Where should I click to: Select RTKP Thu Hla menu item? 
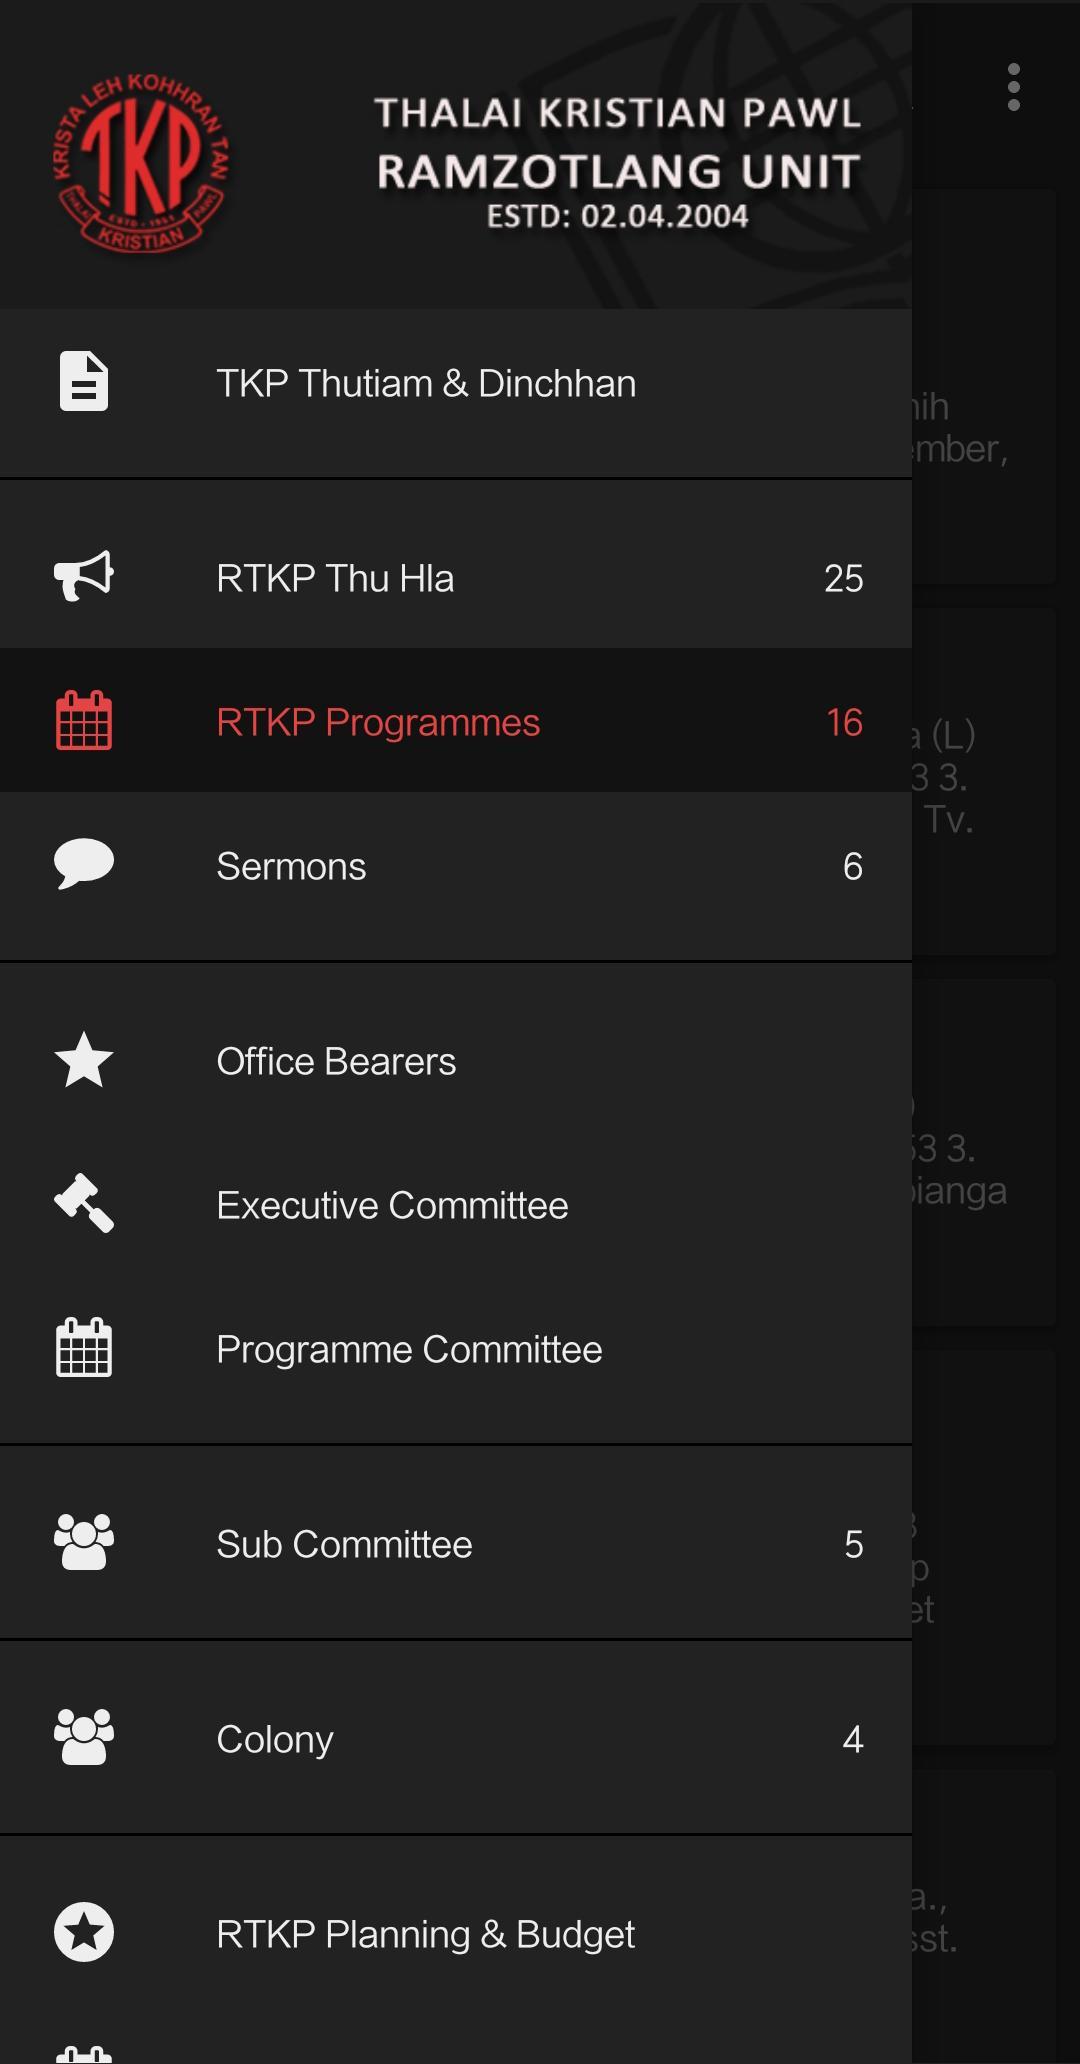[x=335, y=579]
